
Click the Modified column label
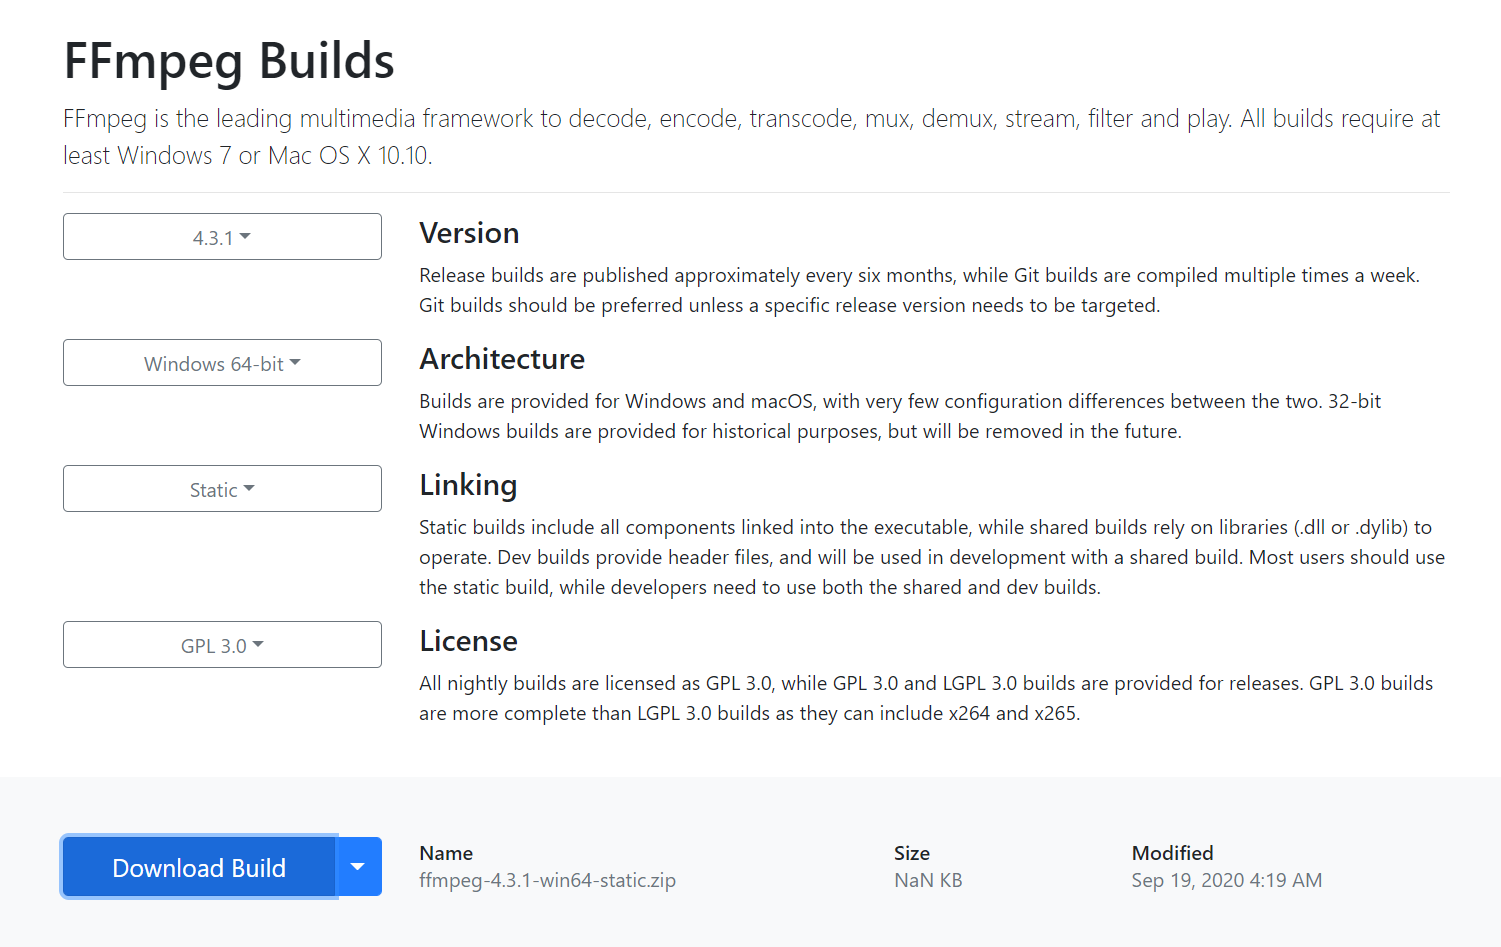click(1172, 853)
